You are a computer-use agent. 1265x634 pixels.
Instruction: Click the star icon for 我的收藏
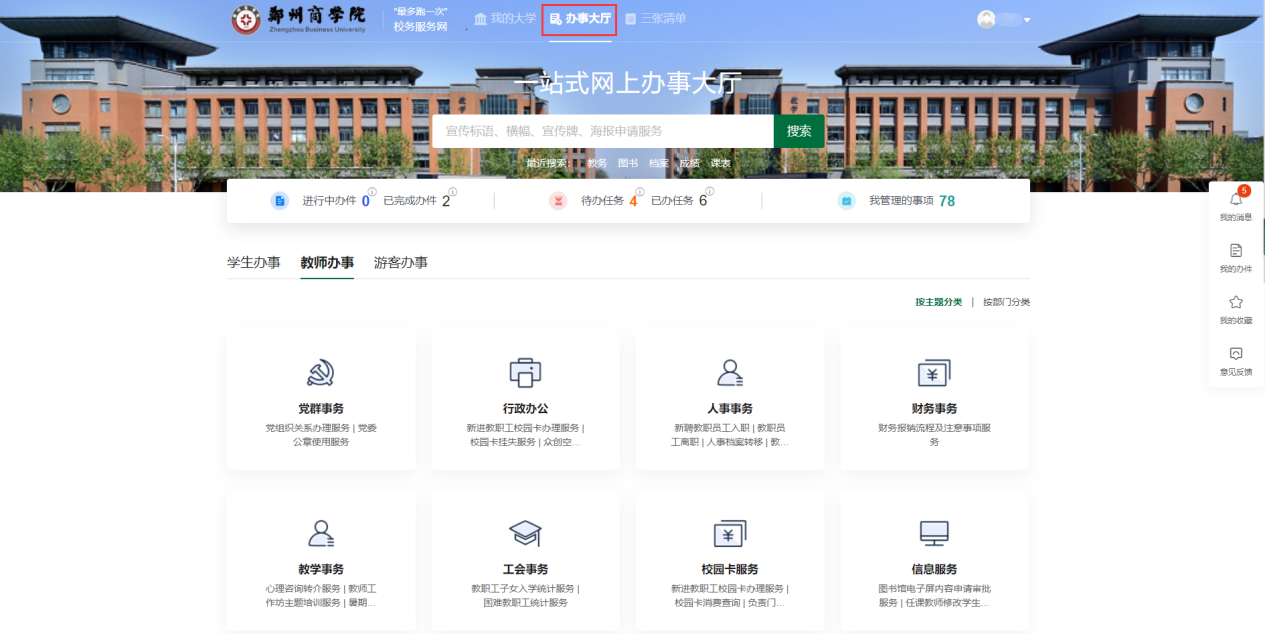[1236, 302]
